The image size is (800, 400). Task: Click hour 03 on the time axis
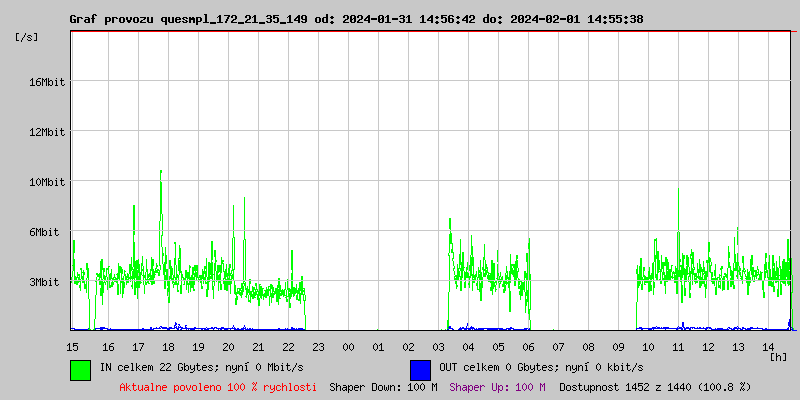click(x=438, y=347)
